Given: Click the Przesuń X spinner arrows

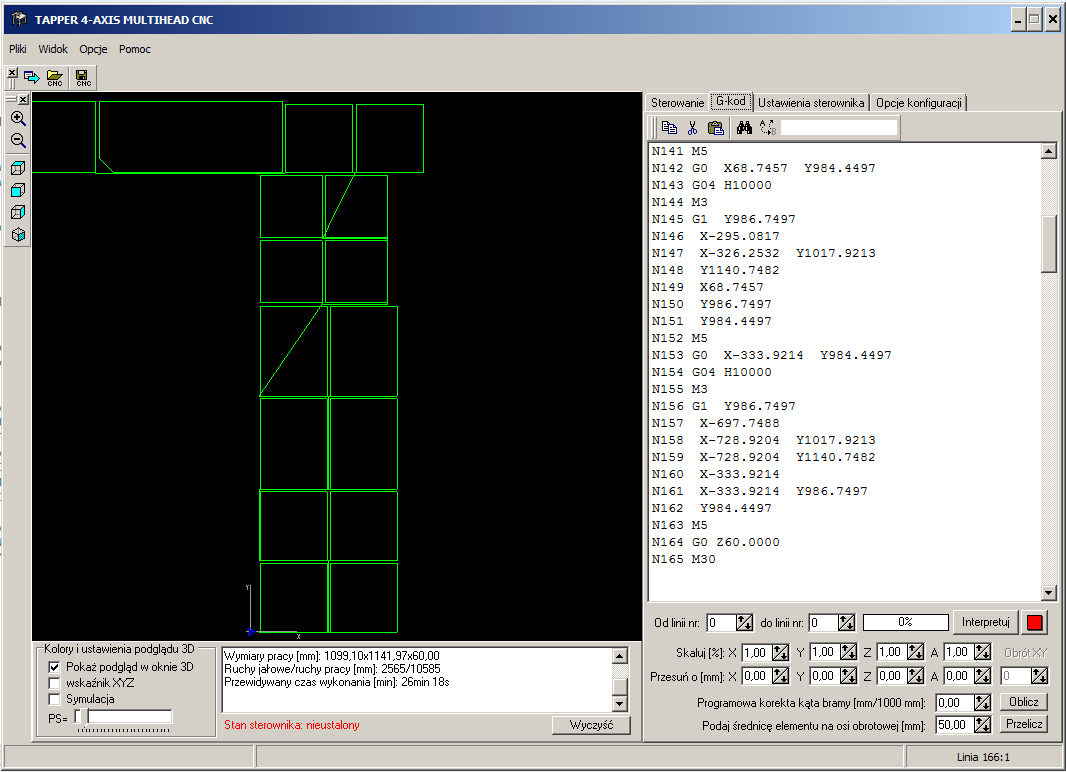Looking at the screenshot, I should tap(780, 676).
